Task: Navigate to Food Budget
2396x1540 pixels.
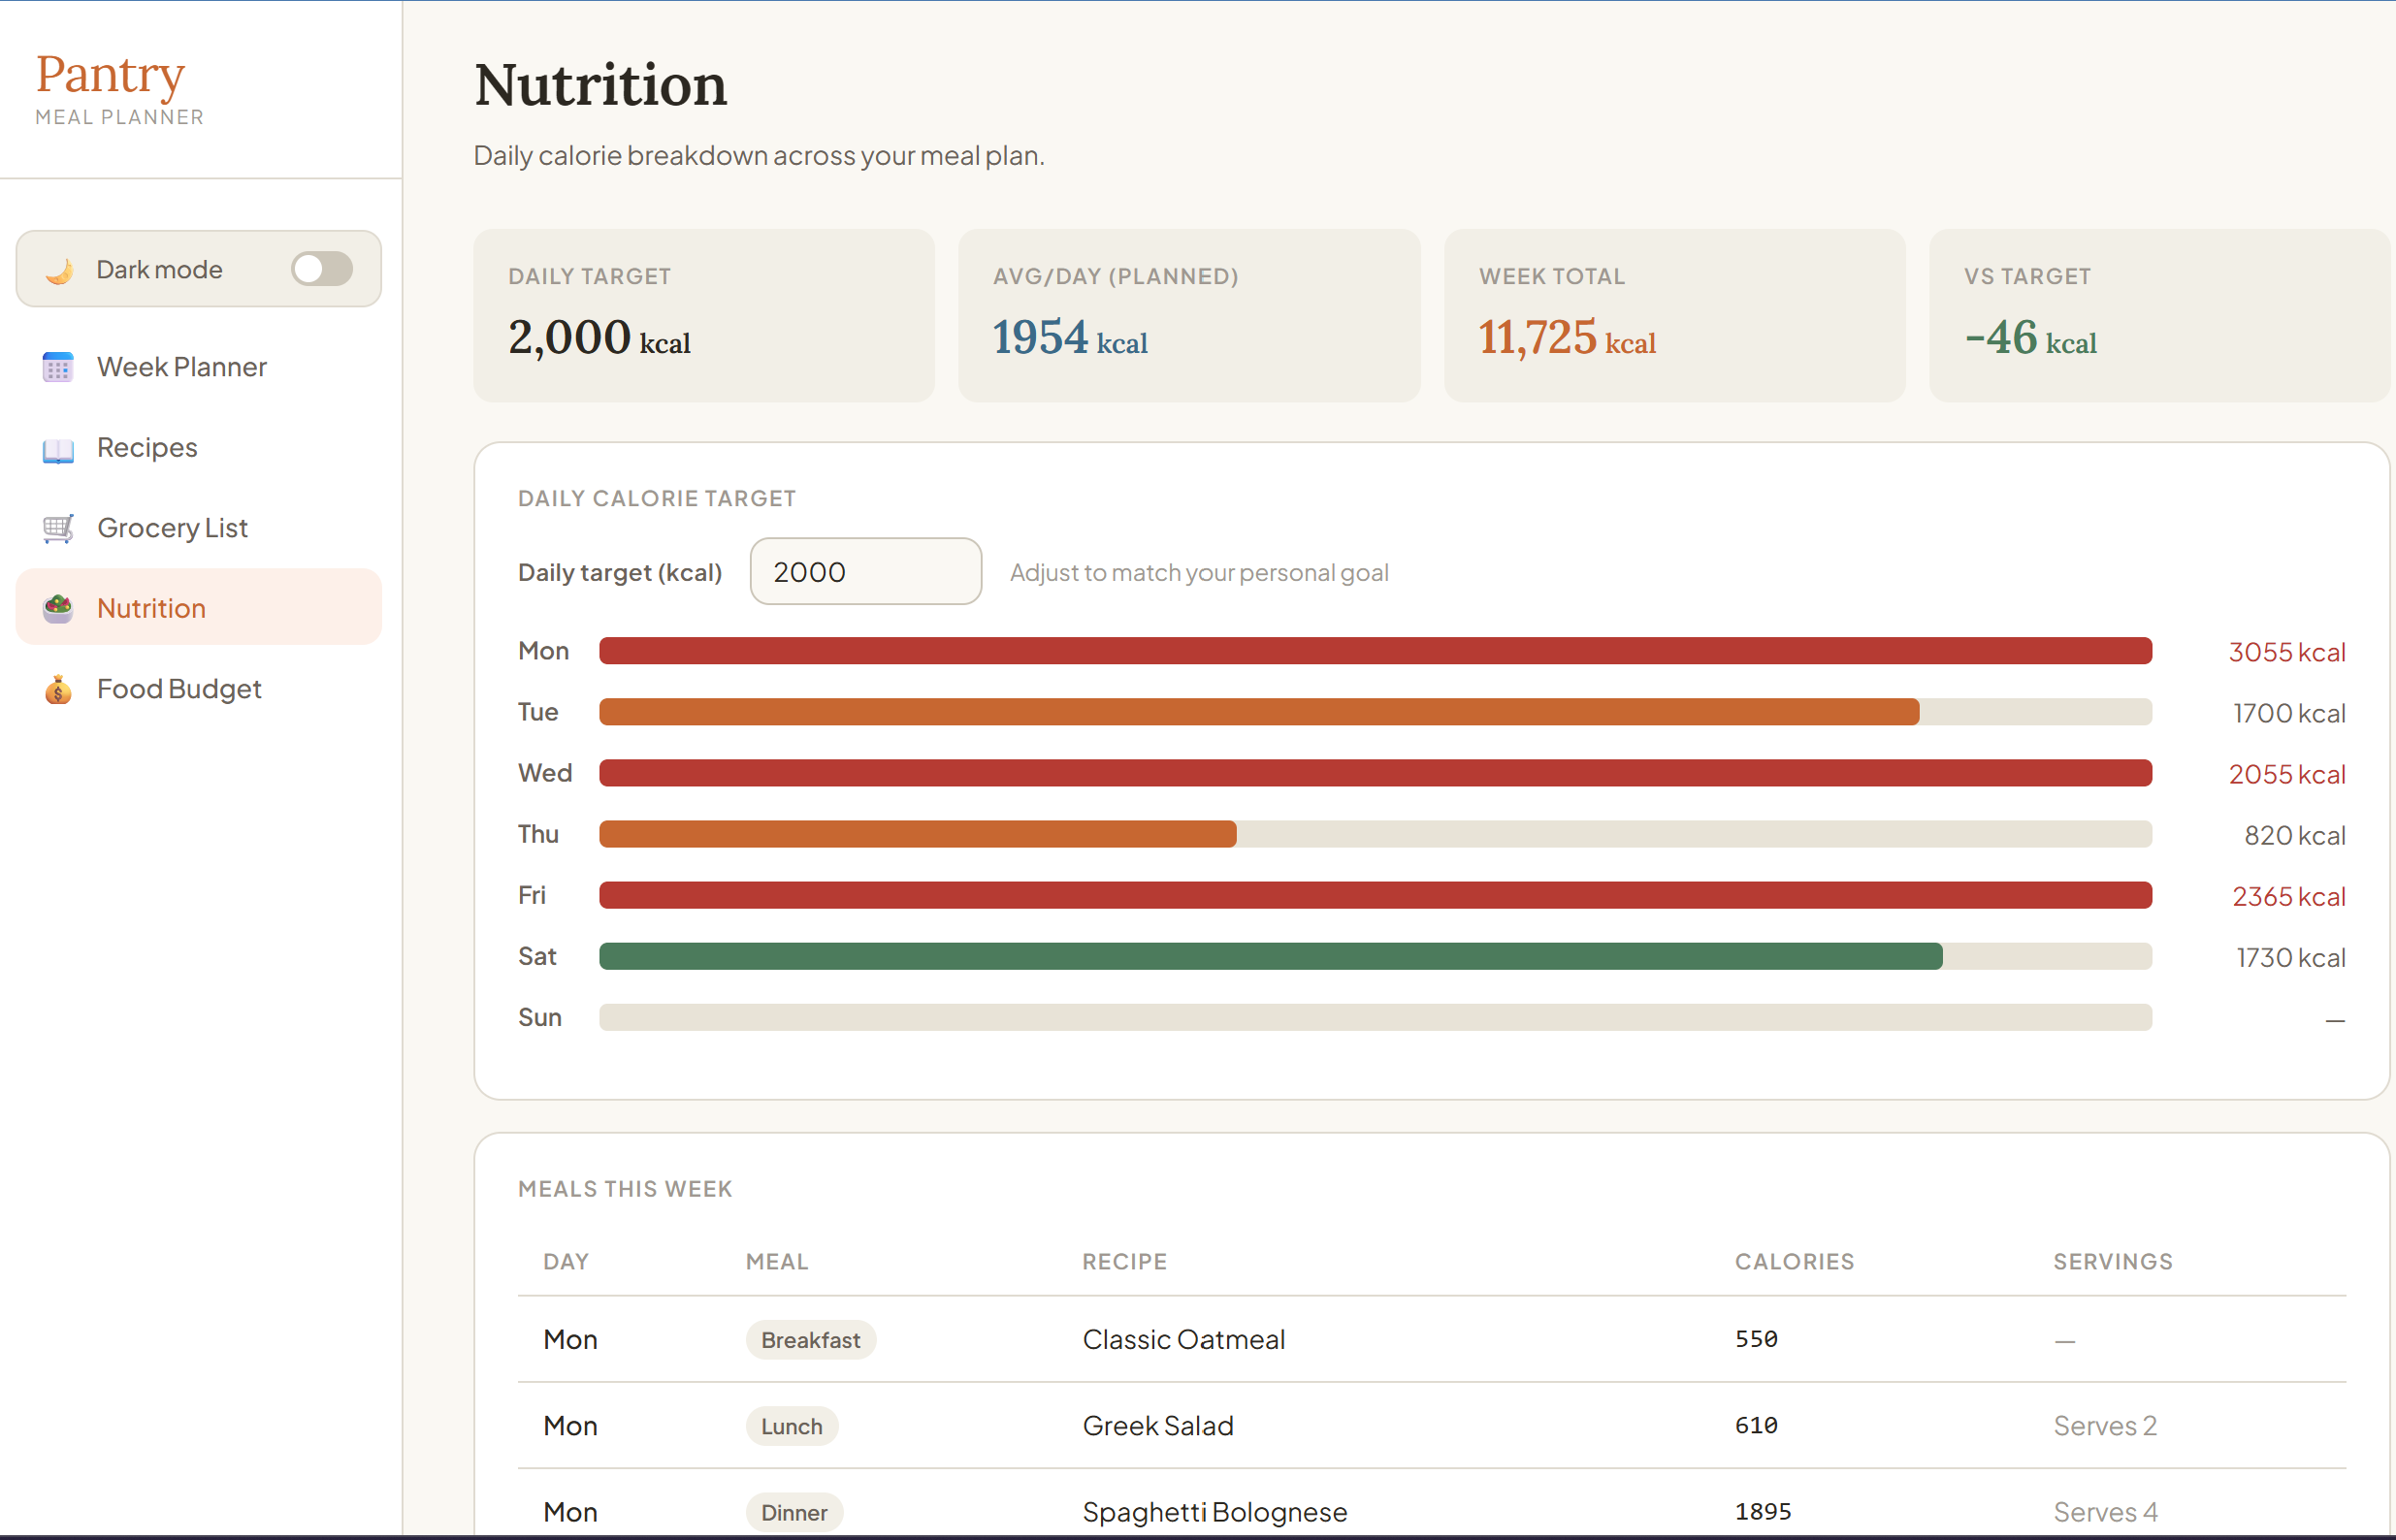Action: pyautogui.click(x=179, y=689)
